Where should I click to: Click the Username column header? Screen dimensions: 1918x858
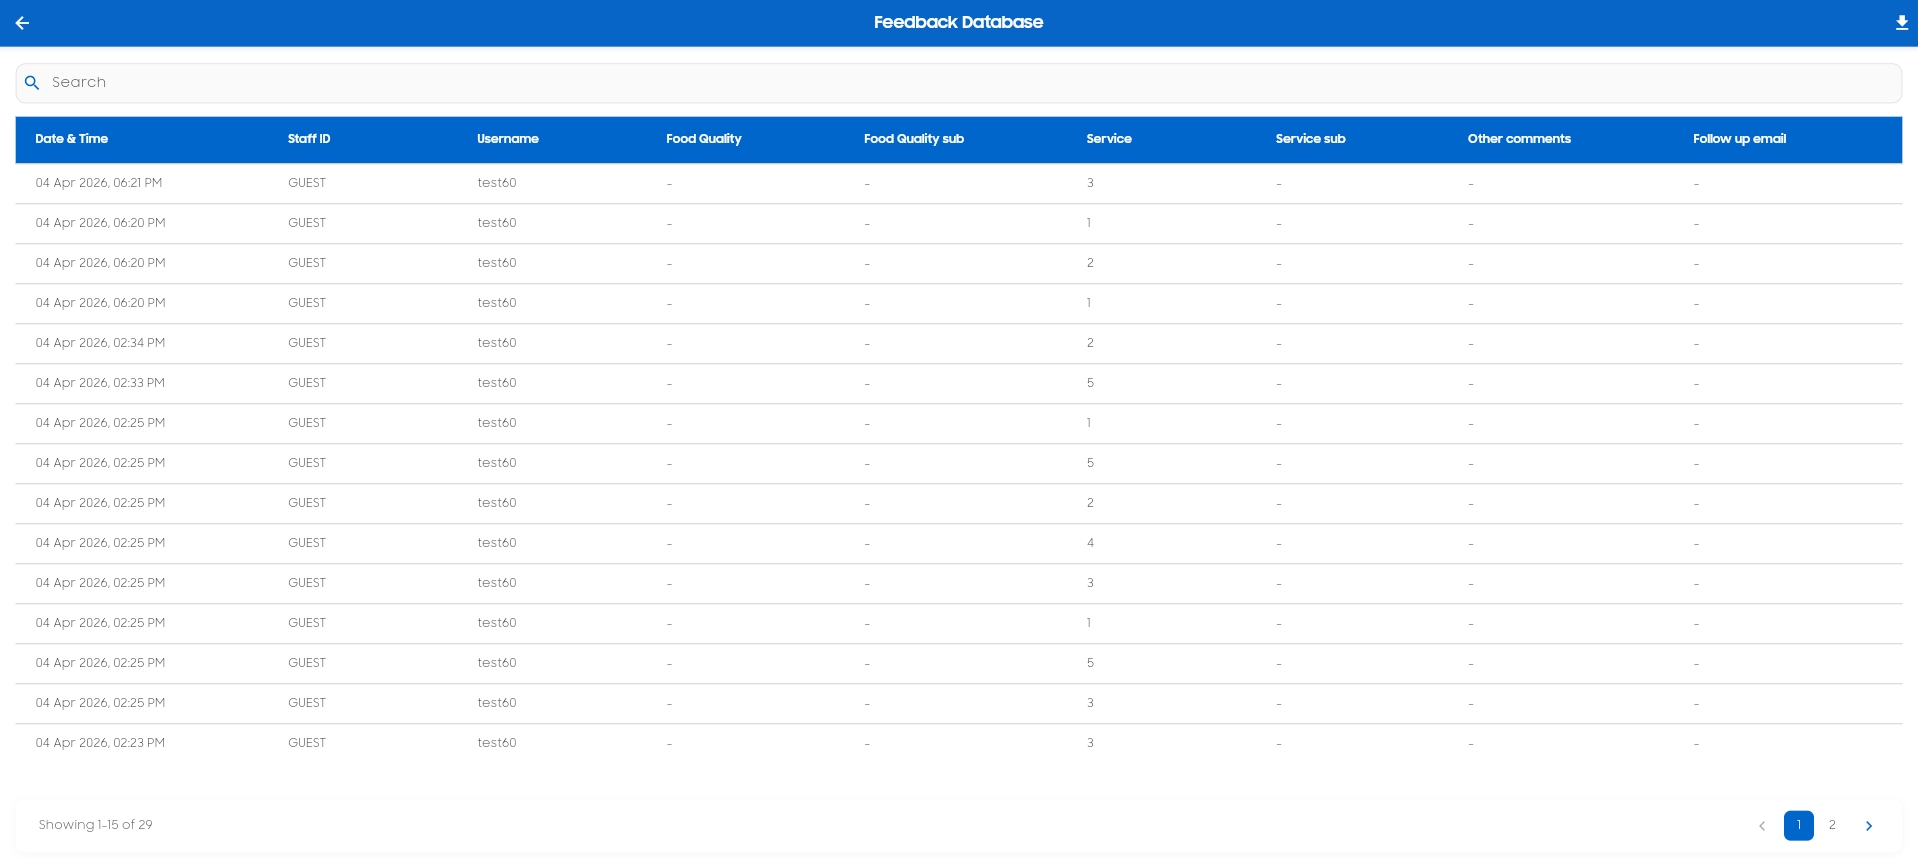pos(507,139)
